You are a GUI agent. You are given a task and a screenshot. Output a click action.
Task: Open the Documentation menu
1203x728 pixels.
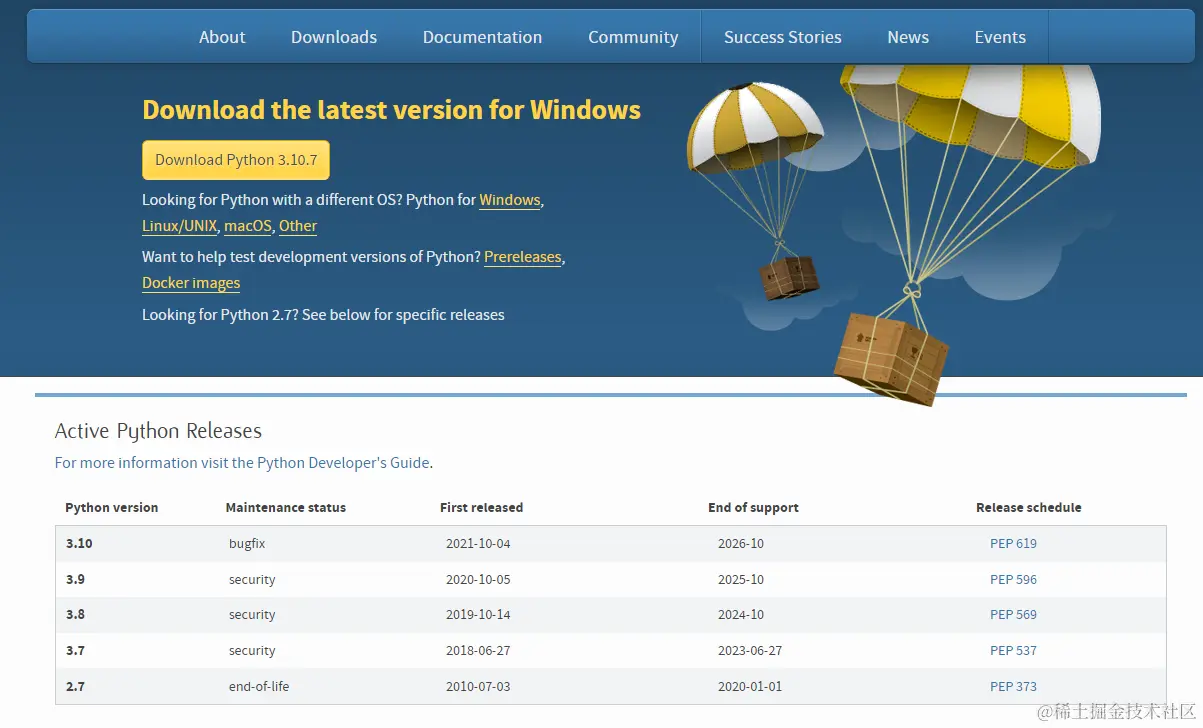(x=482, y=37)
